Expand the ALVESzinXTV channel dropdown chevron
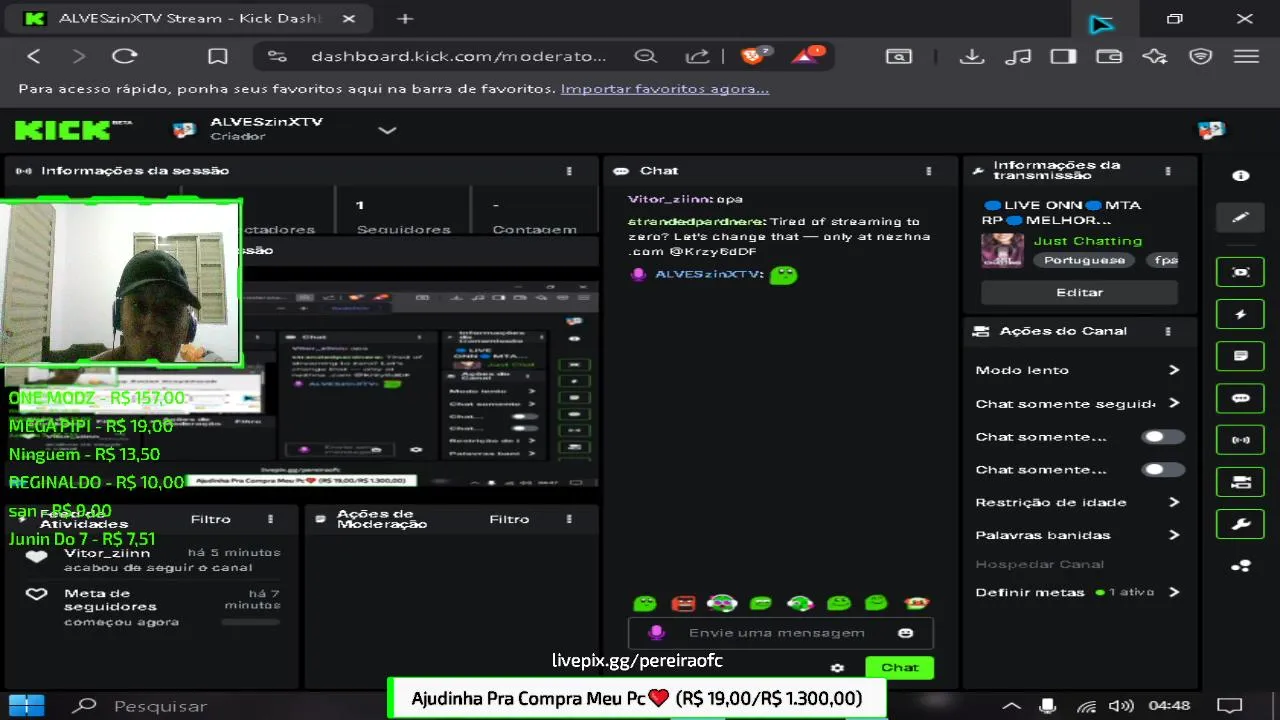Image resolution: width=1280 pixels, height=720 pixels. (x=387, y=130)
